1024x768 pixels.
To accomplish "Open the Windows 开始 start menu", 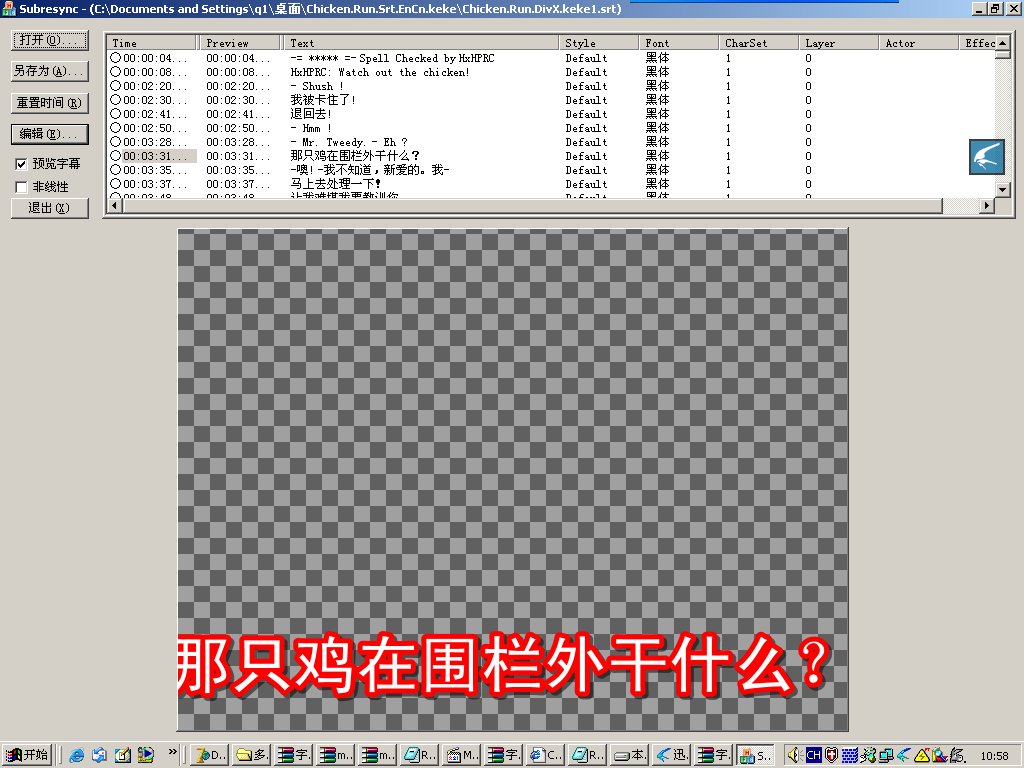I will [27, 755].
